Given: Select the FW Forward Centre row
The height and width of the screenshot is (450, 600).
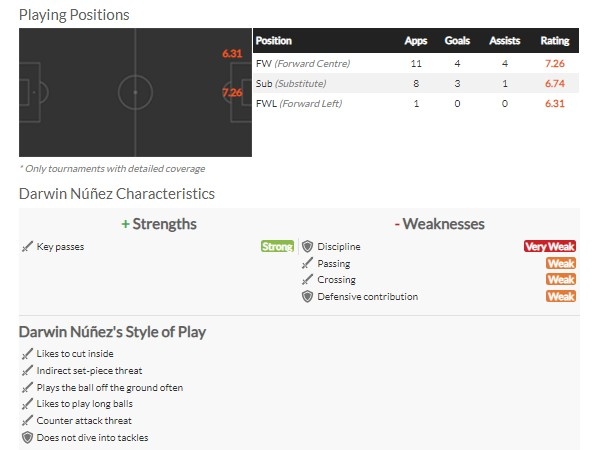Looking at the screenshot, I should click(x=416, y=64).
